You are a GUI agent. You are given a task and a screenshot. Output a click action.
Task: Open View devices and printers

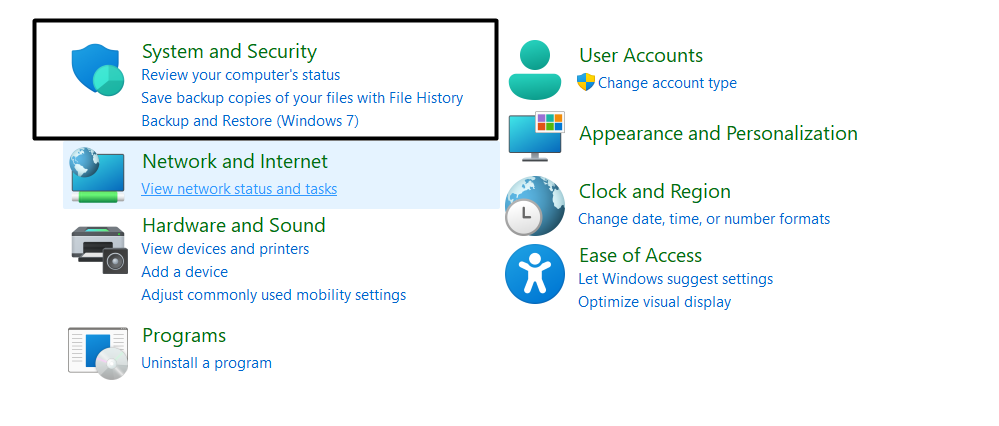[x=225, y=249]
